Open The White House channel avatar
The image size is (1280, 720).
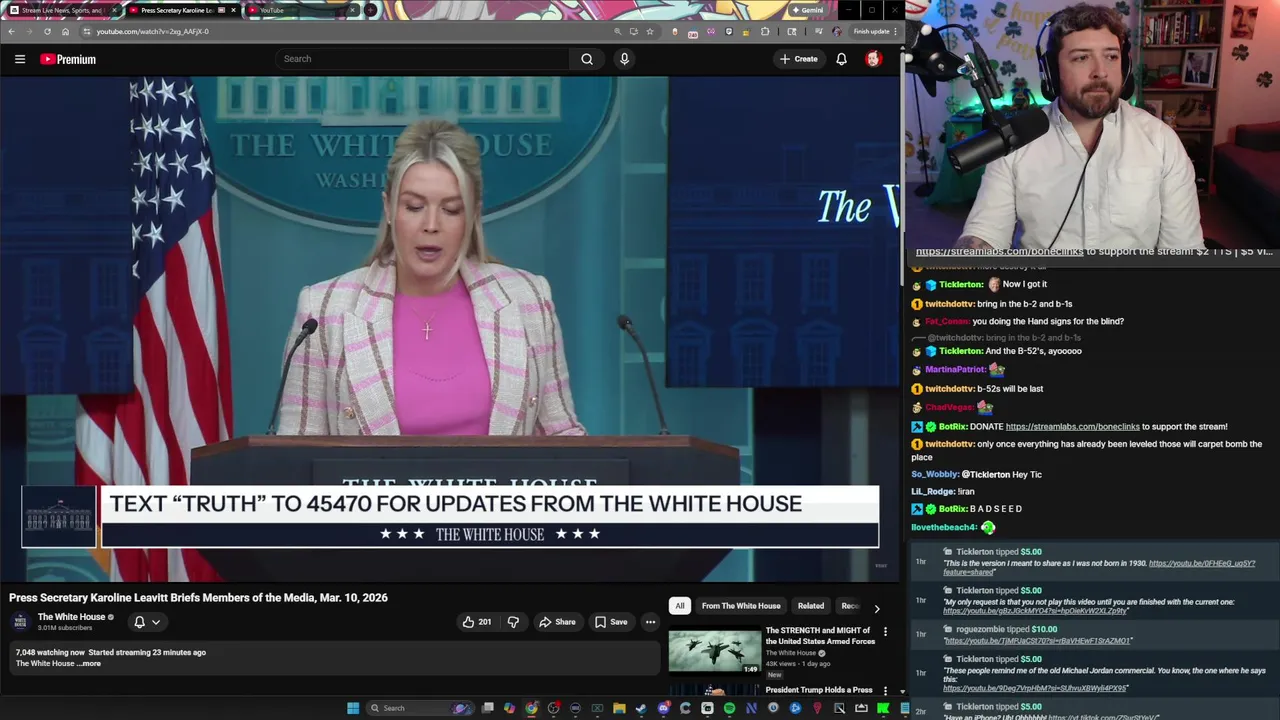20,622
